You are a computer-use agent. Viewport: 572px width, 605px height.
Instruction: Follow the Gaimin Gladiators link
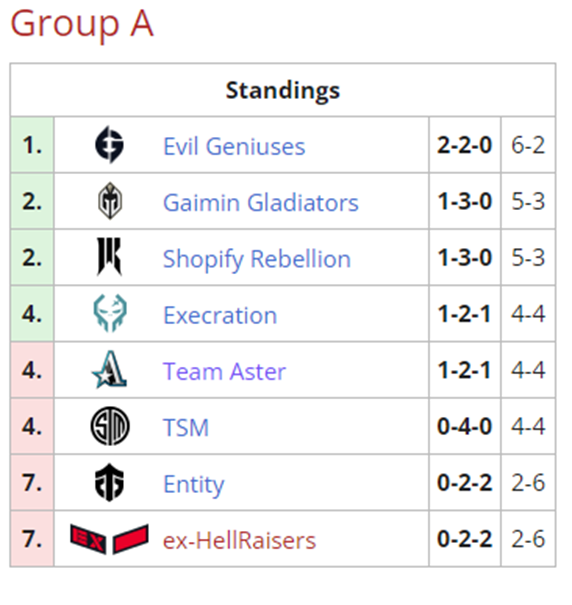pos(261,203)
